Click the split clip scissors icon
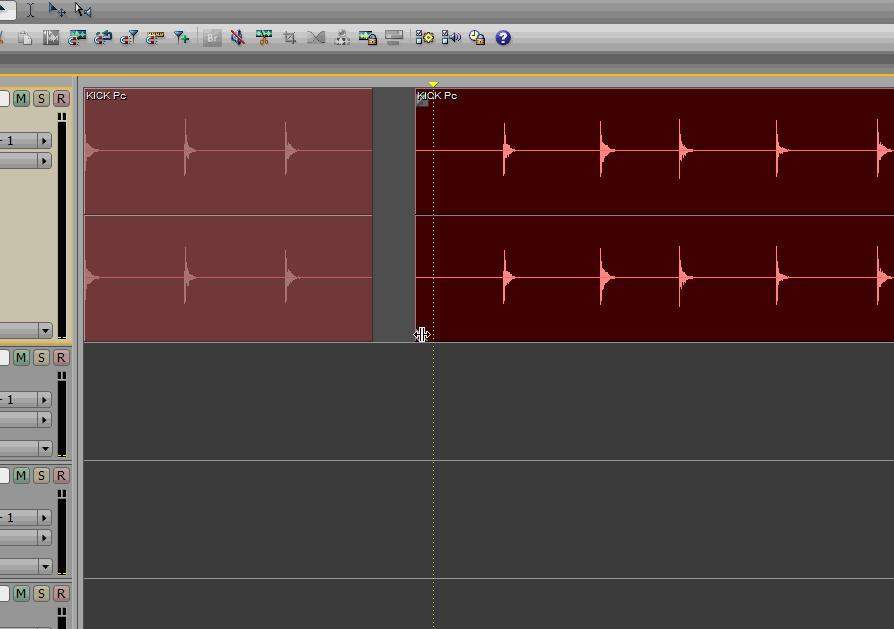The height and width of the screenshot is (629, 894). click(263, 38)
